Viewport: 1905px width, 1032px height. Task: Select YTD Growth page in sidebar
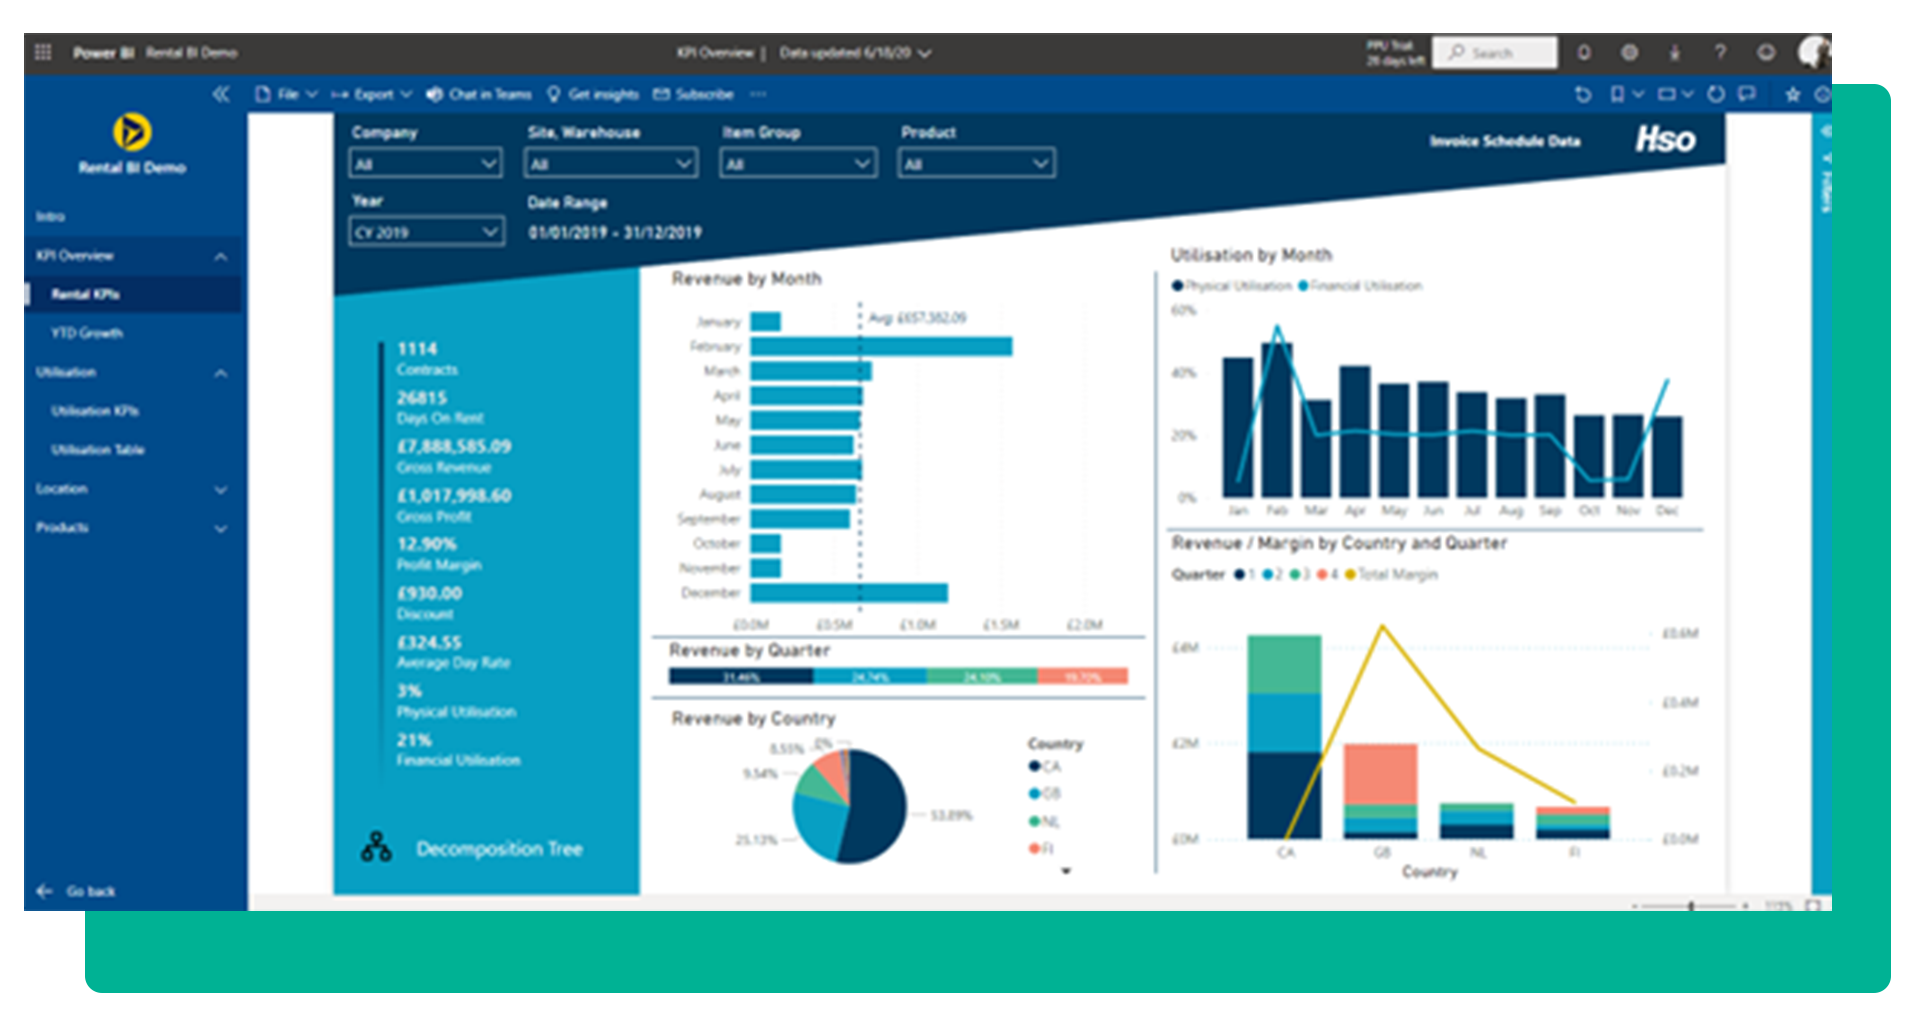(x=87, y=333)
